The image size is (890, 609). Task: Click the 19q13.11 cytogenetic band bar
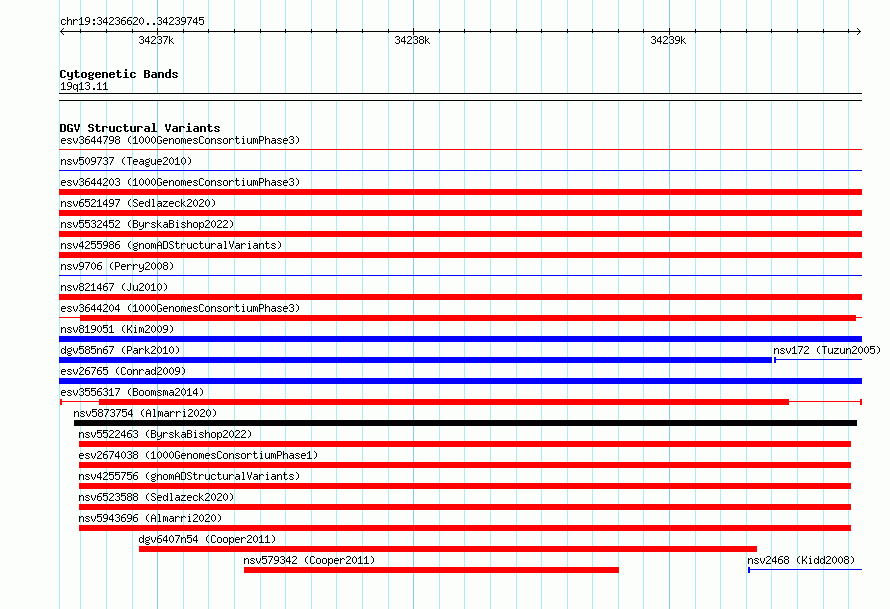[x=460, y=97]
